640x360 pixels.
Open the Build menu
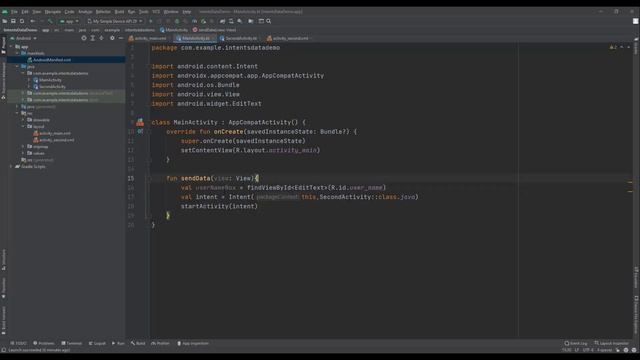119,12
